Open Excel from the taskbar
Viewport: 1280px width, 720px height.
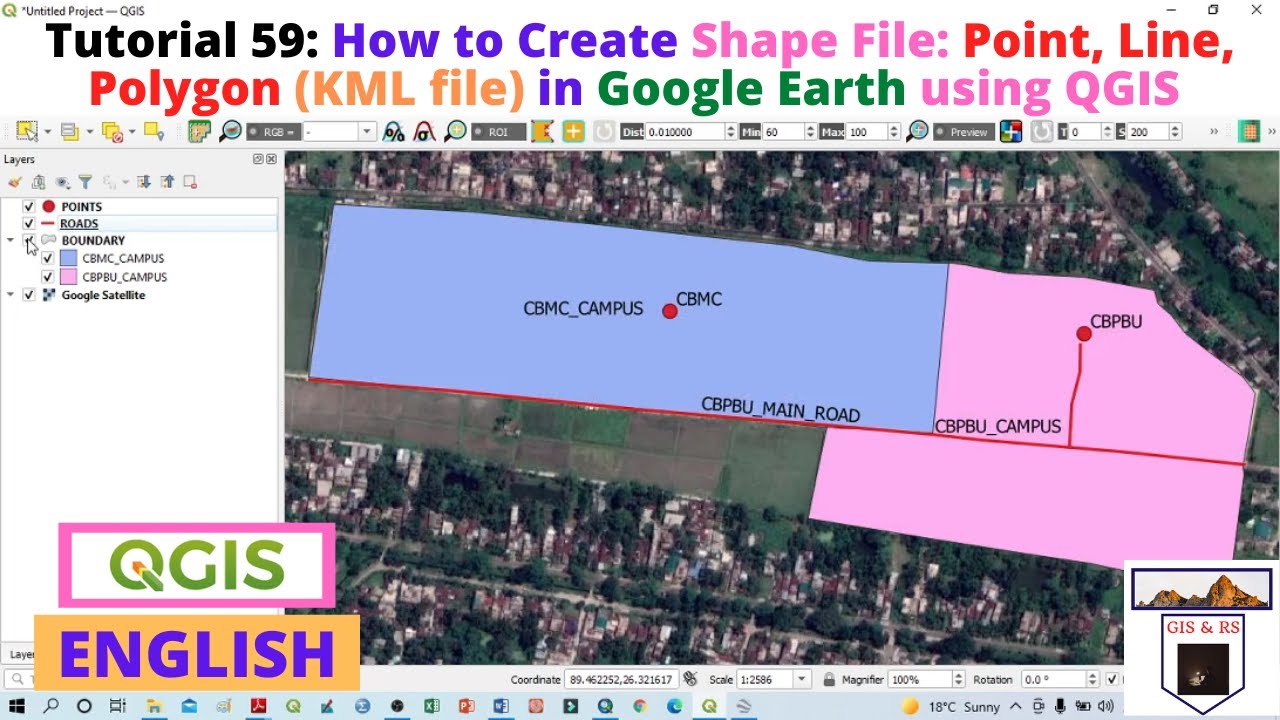(x=431, y=706)
